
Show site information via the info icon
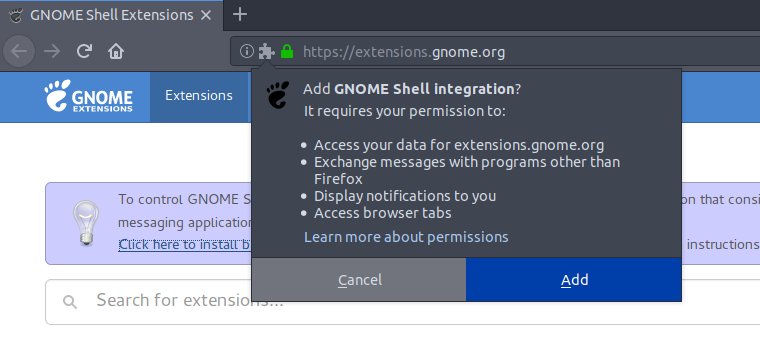(246, 51)
